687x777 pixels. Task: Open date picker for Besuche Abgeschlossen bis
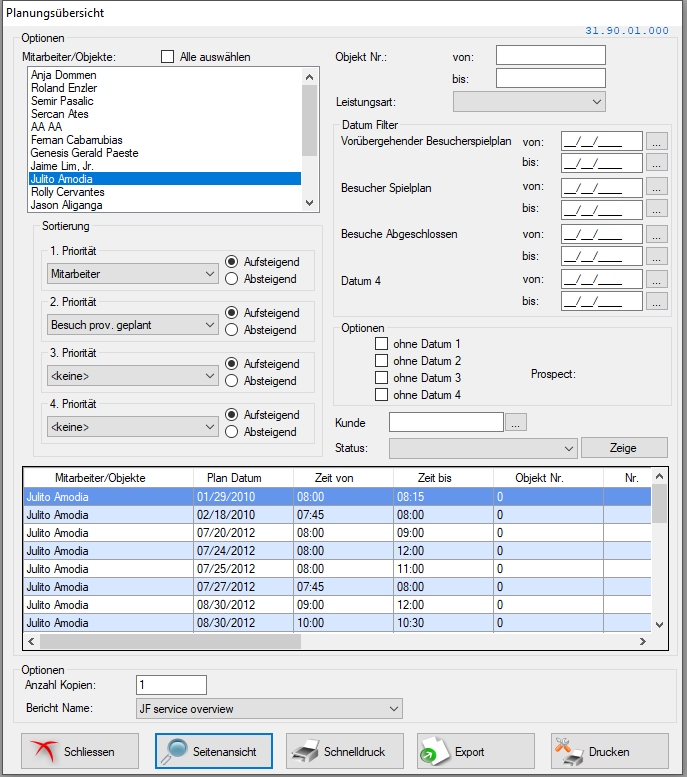pyautogui.click(x=656, y=256)
